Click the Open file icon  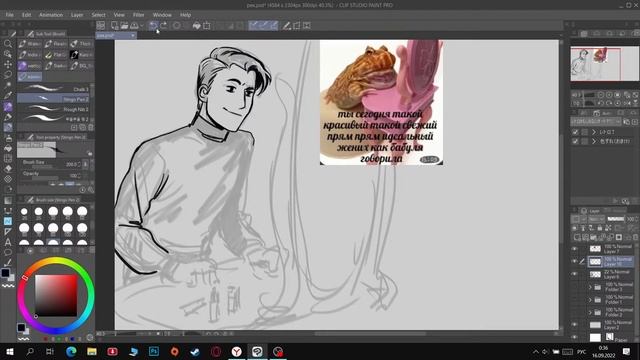click(x=124, y=25)
